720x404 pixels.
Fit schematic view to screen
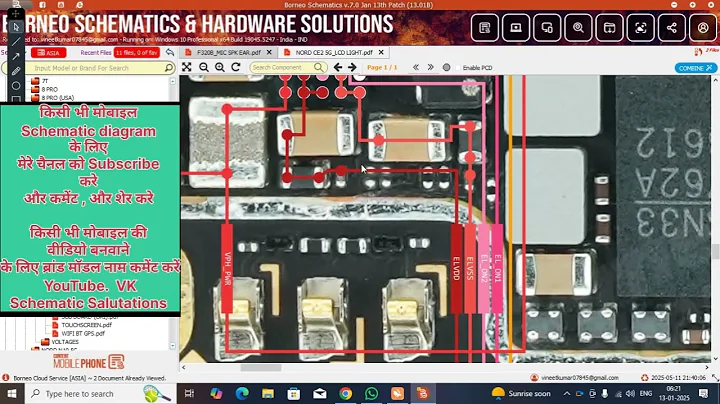click(186, 67)
